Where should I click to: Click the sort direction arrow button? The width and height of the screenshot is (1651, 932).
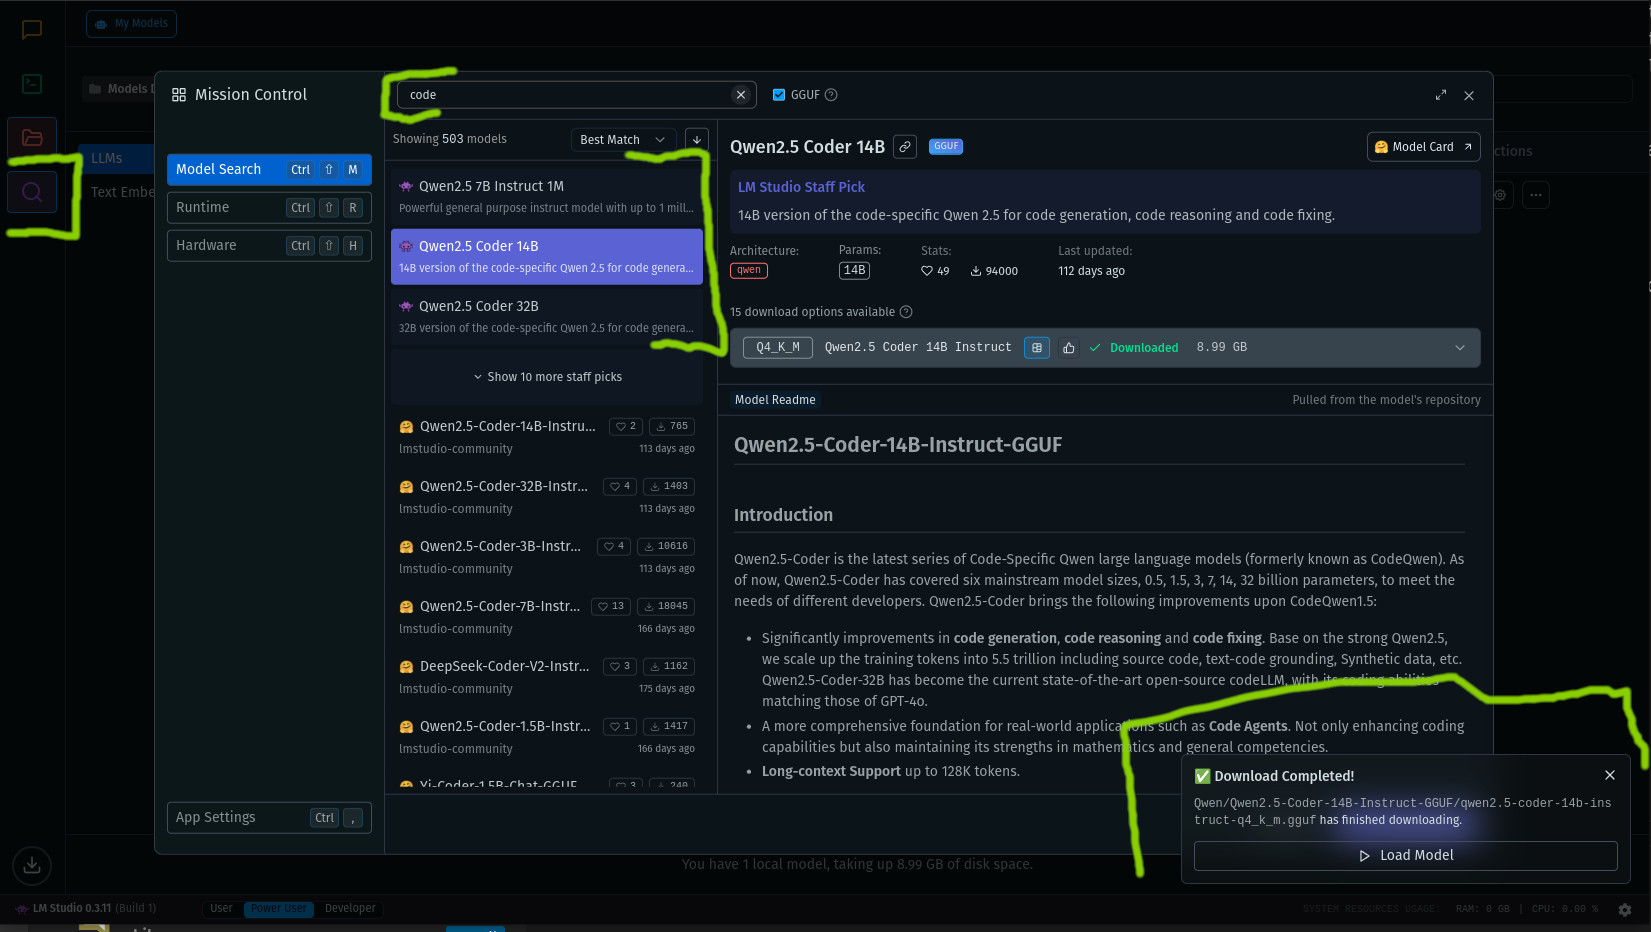697,140
